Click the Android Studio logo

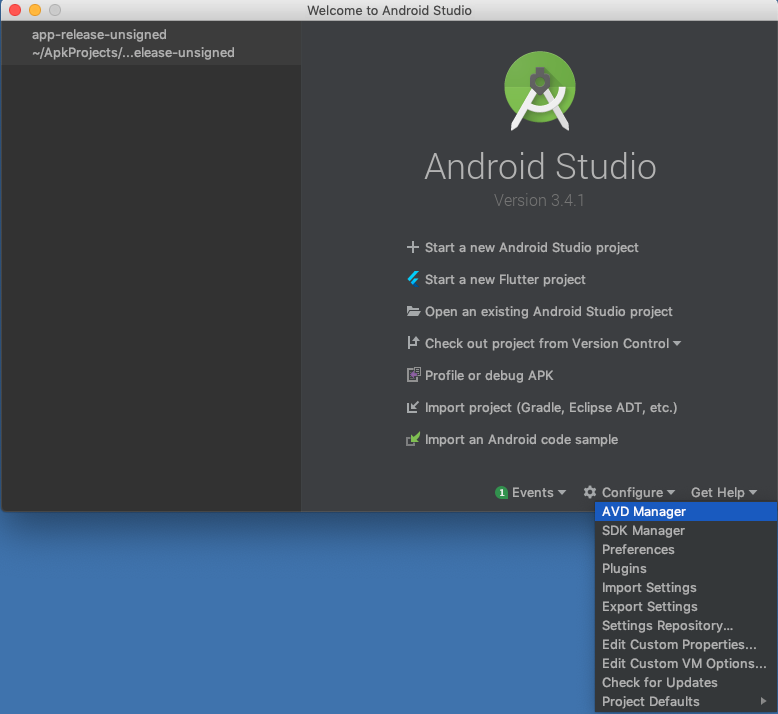pos(540,91)
